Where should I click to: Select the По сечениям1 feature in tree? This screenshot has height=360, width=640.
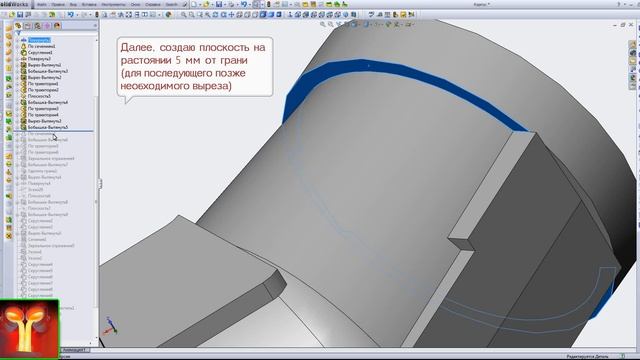[x=41, y=46]
